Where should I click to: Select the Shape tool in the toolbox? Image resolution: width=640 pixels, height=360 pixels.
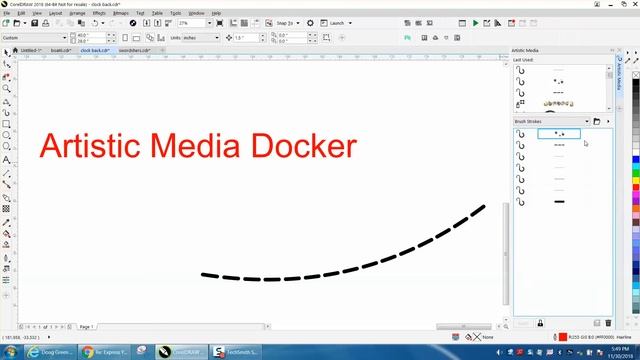(x=7, y=64)
